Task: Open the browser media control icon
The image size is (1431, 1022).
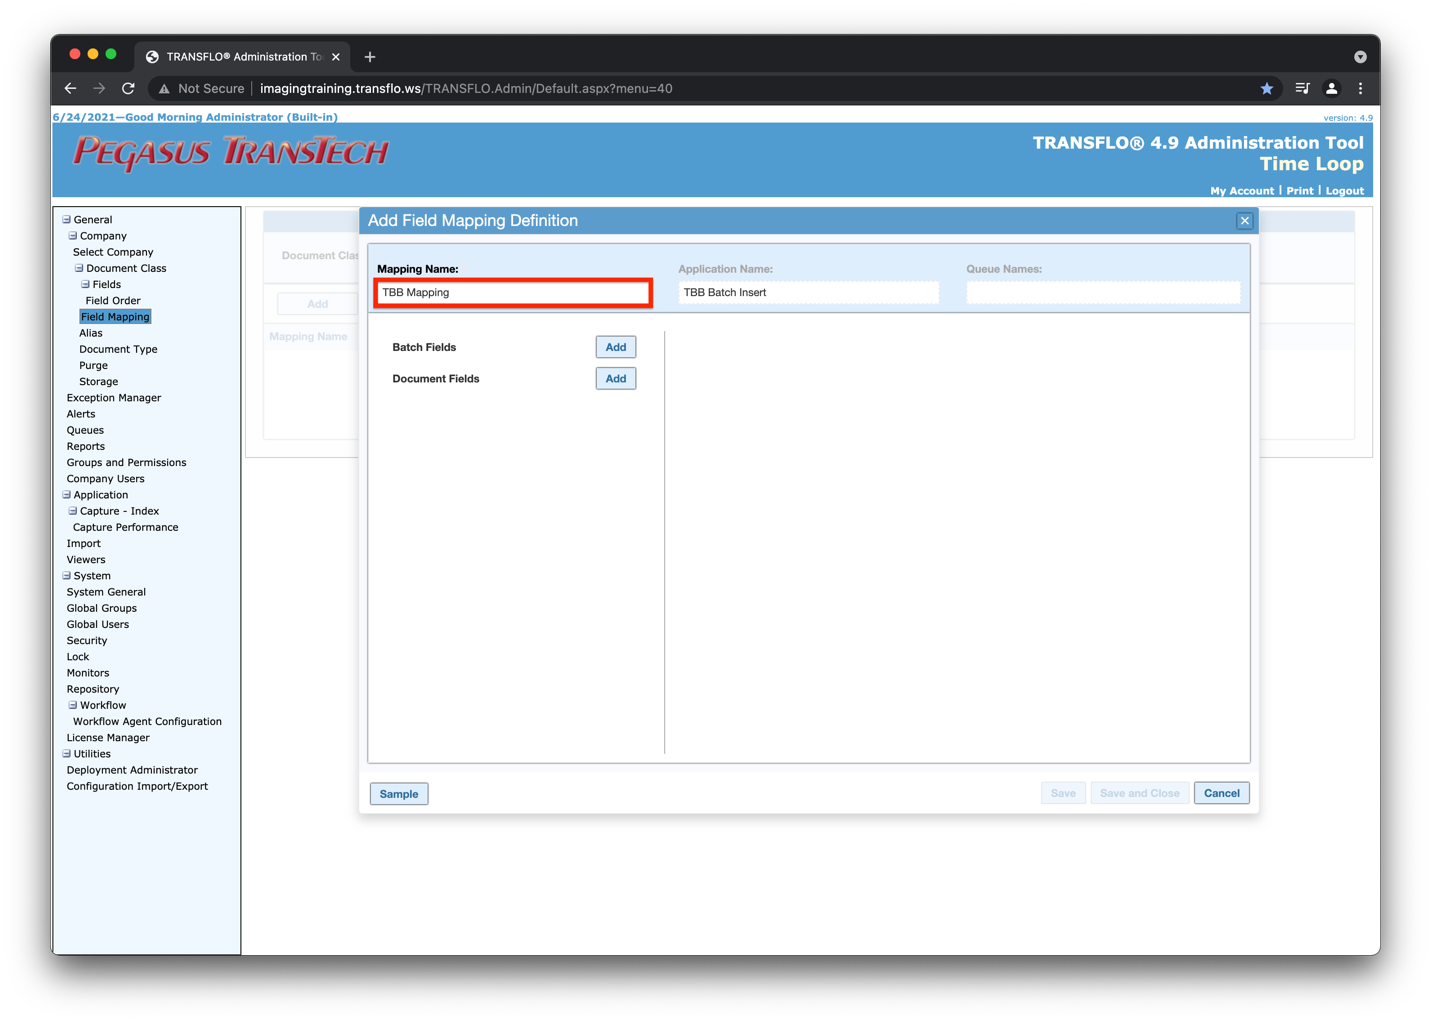Action: click(1302, 88)
